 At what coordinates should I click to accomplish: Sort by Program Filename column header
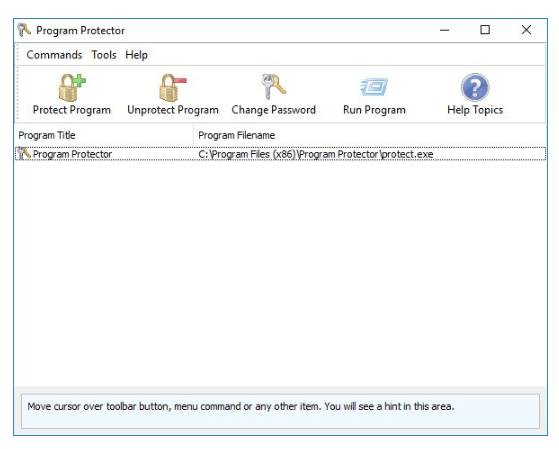[x=369, y=135]
